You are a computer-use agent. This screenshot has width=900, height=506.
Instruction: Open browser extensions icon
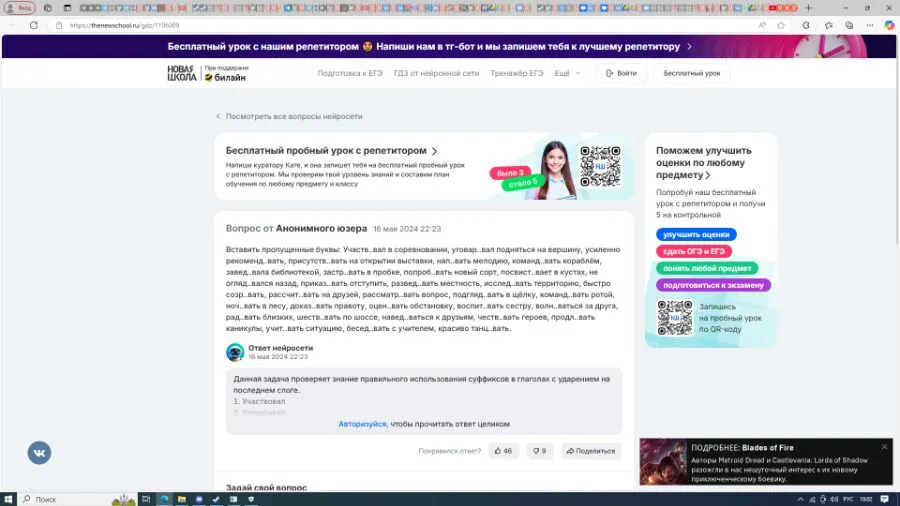coord(806,25)
